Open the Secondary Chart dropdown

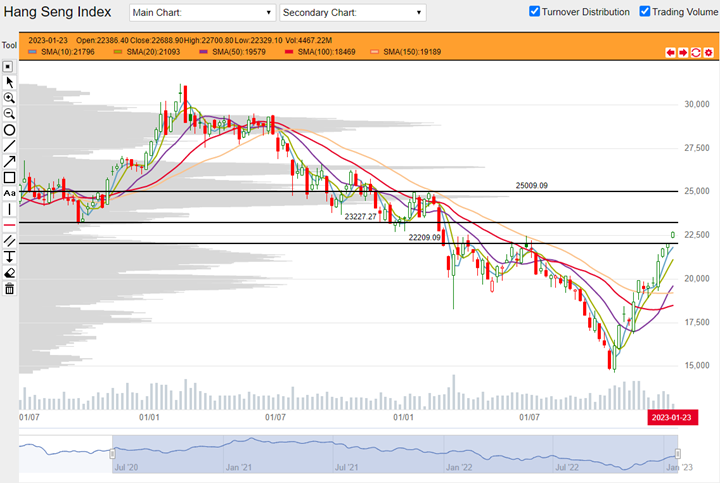pyautogui.click(x=353, y=12)
